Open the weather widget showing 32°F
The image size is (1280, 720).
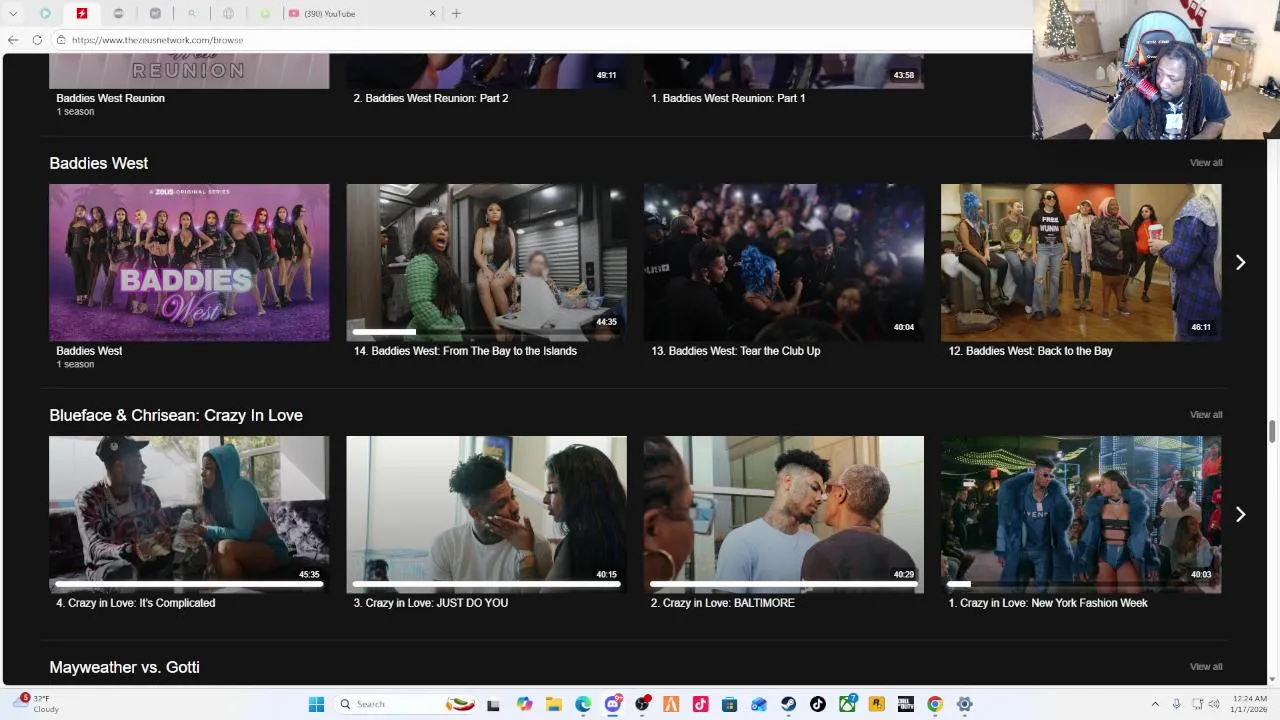click(36, 704)
